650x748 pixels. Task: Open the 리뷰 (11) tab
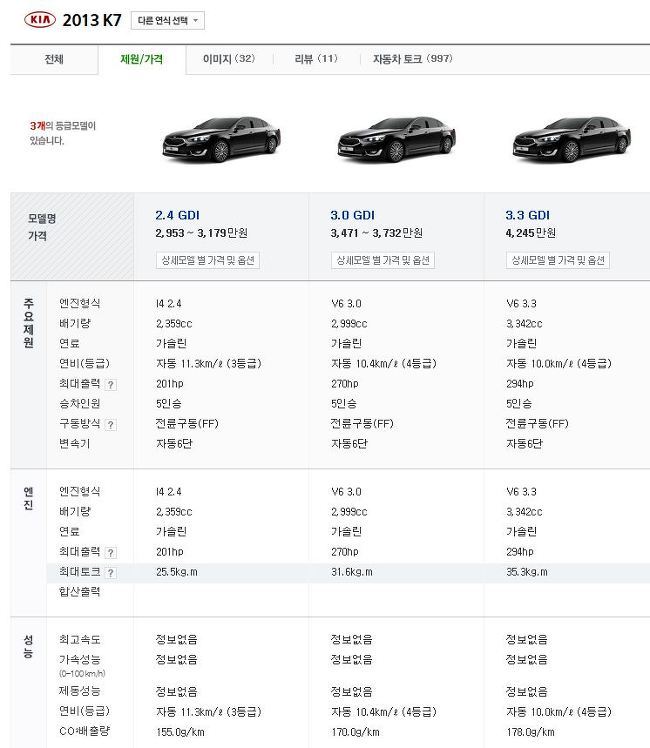(x=316, y=59)
